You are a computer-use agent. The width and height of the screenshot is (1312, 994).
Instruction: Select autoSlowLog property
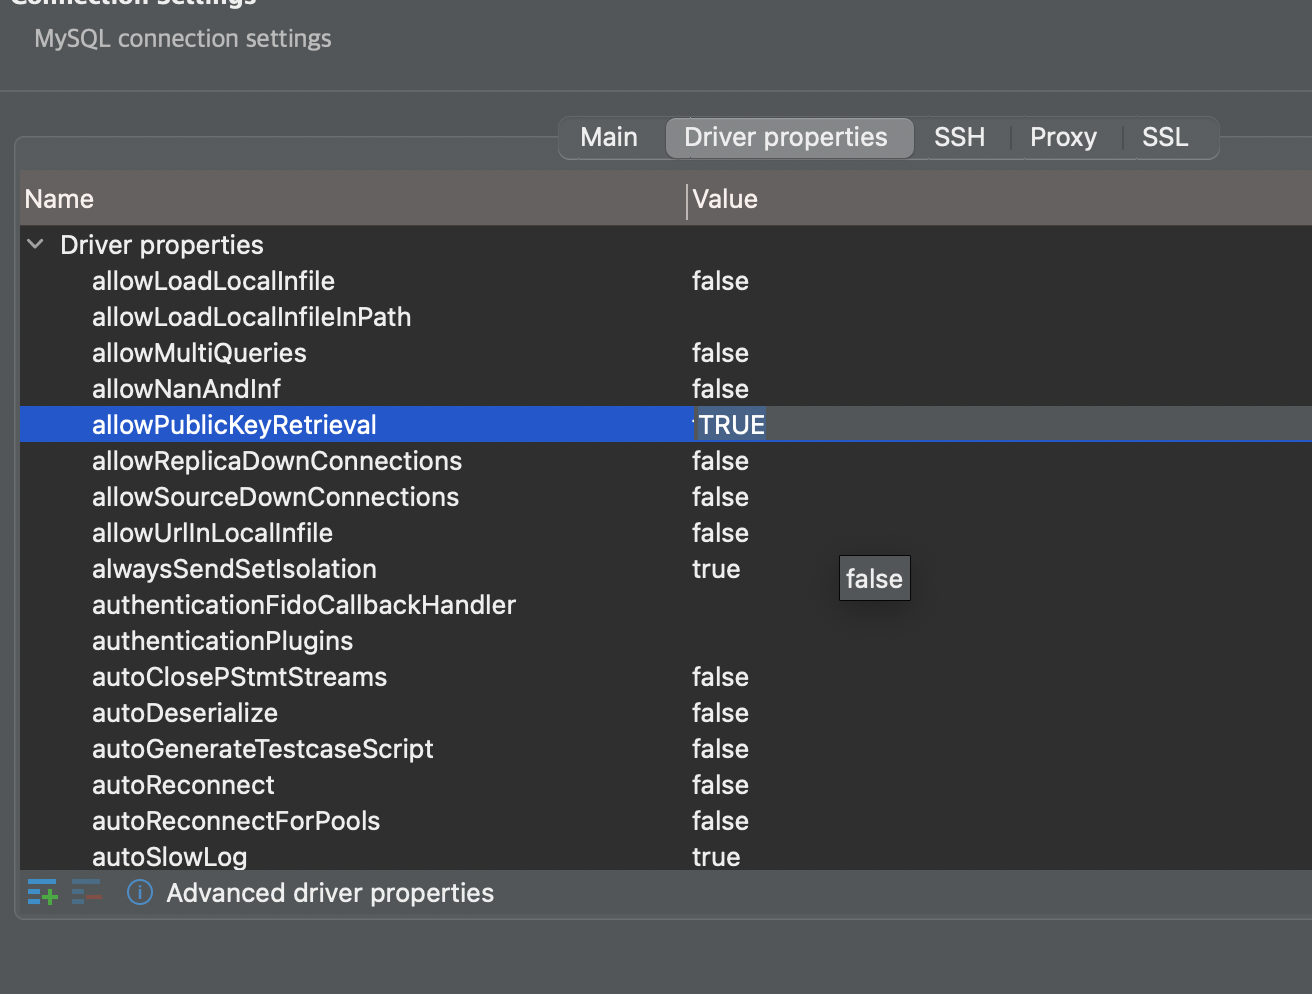(169, 857)
